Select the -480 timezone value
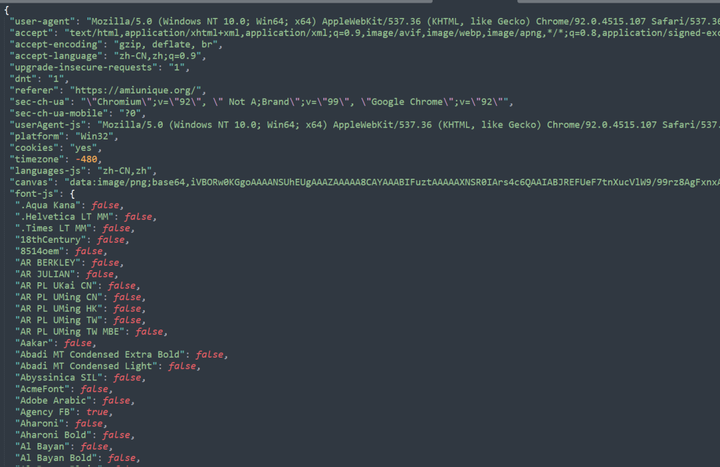Viewport: 720px width, 467px height. pyautogui.click(x=86, y=159)
